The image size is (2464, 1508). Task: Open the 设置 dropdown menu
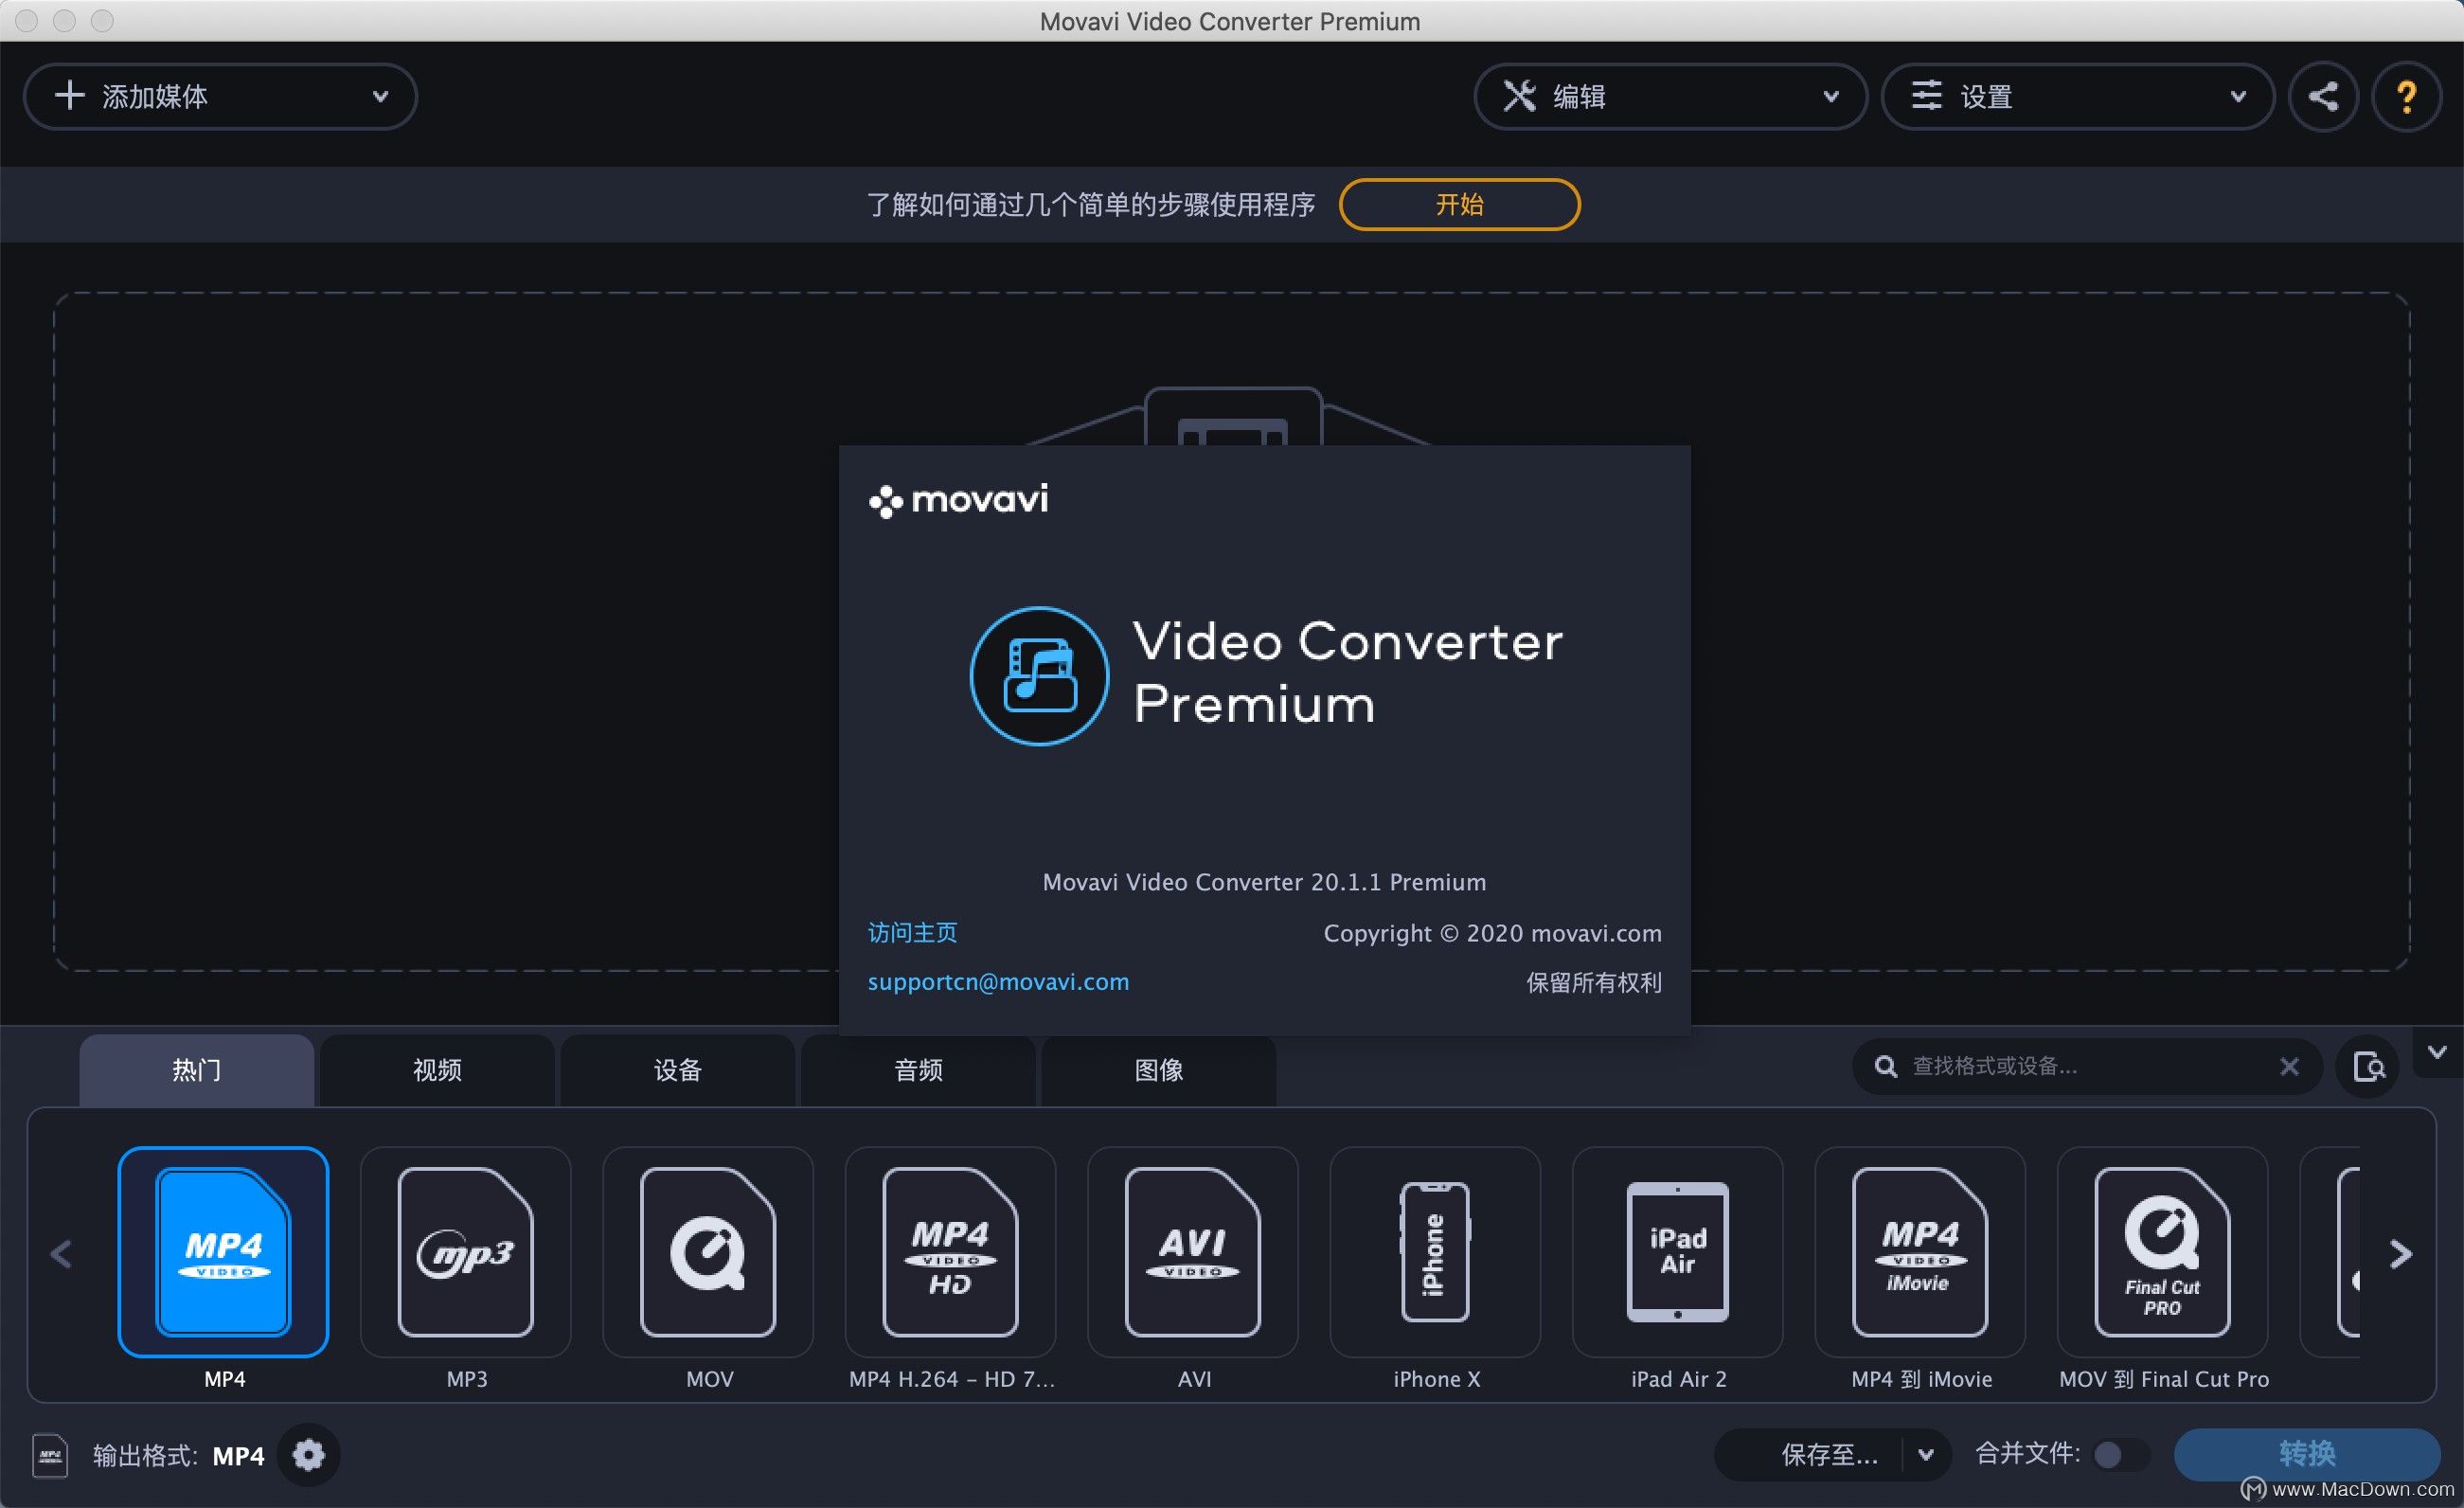click(2077, 96)
